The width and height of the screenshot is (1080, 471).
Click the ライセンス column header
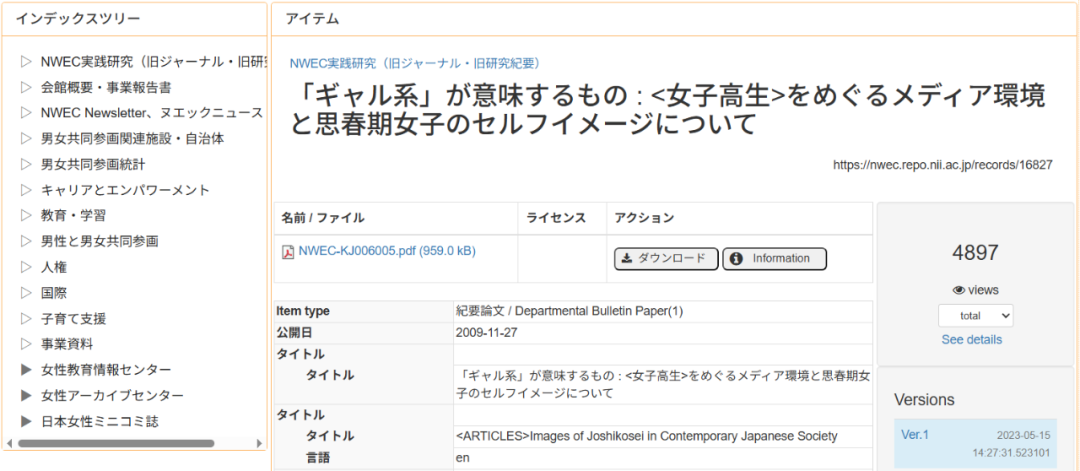coord(556,218)
